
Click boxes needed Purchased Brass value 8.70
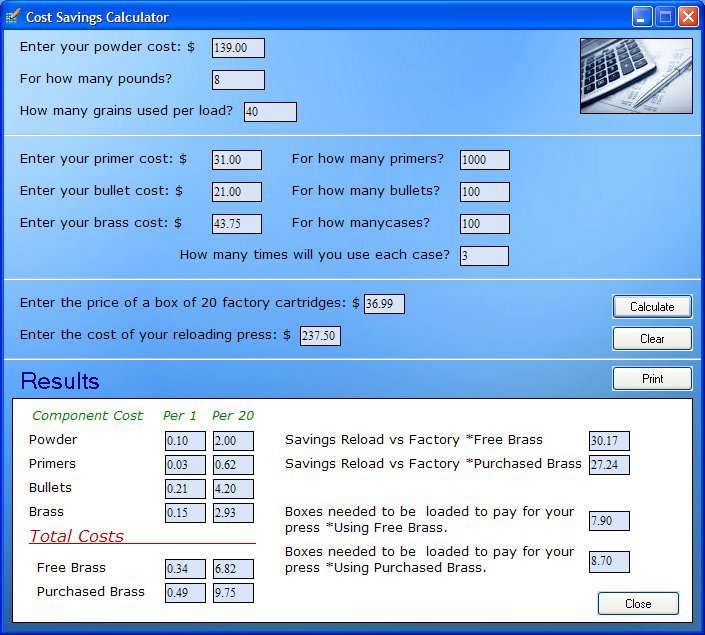click(609, 561)
